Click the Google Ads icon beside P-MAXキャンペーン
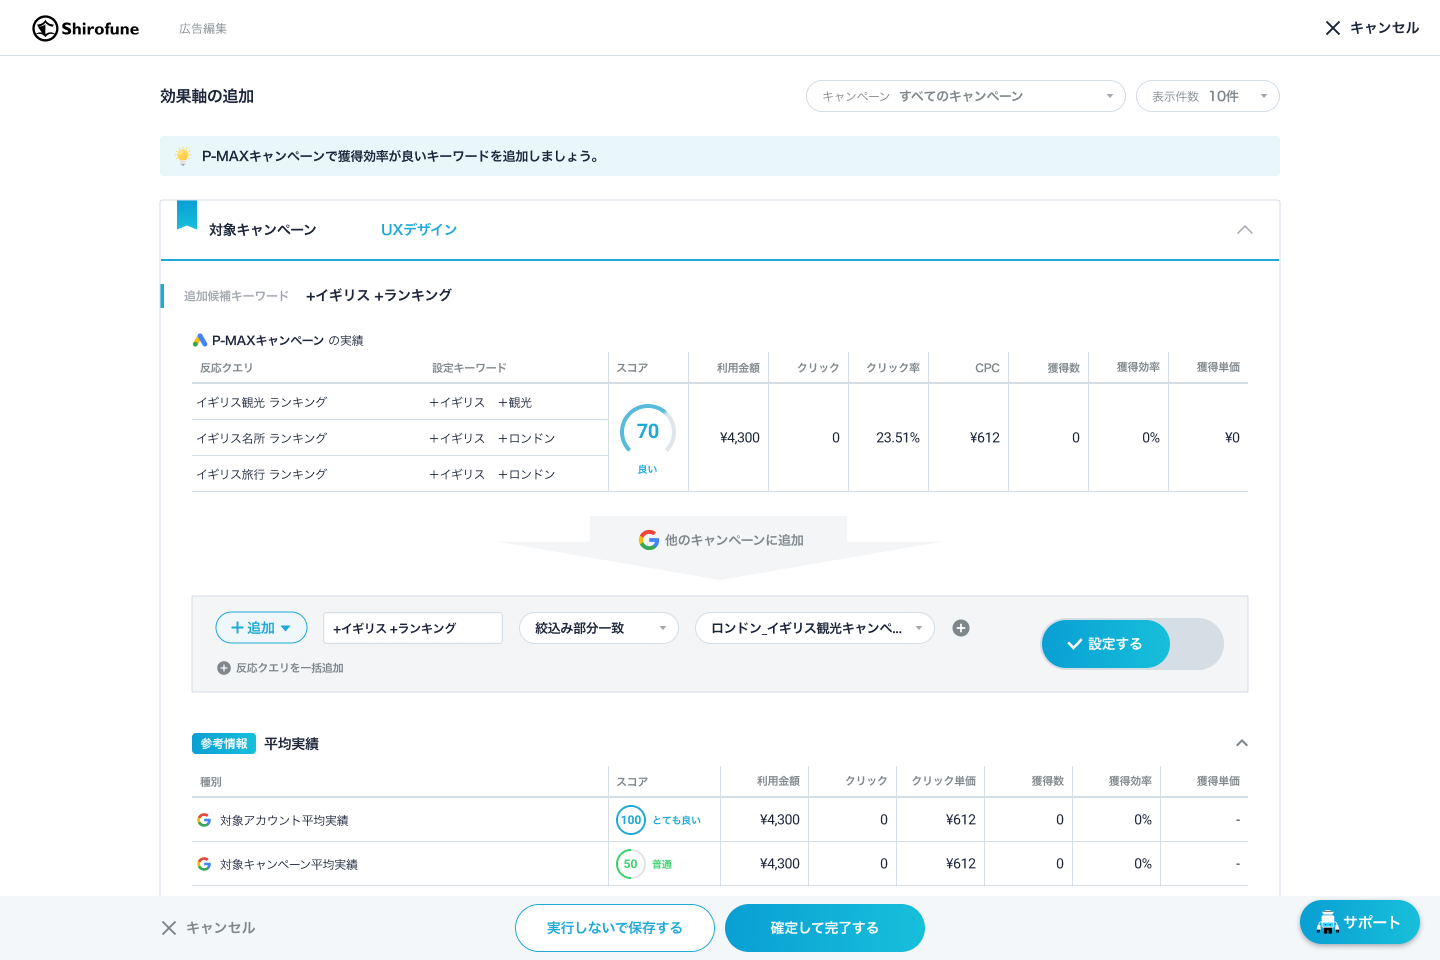The width and height of the screenshot is (1440, 960). 199,340
